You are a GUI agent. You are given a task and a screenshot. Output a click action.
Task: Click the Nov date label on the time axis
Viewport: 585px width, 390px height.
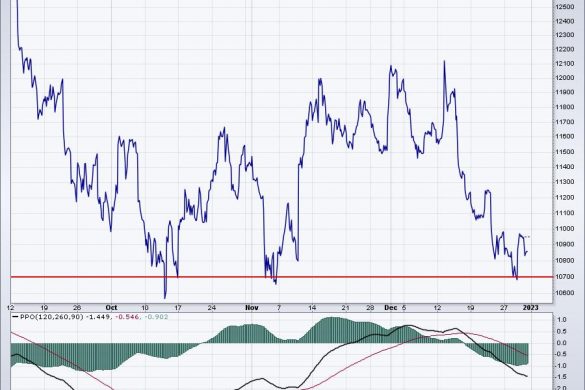(x=252, y=308)
